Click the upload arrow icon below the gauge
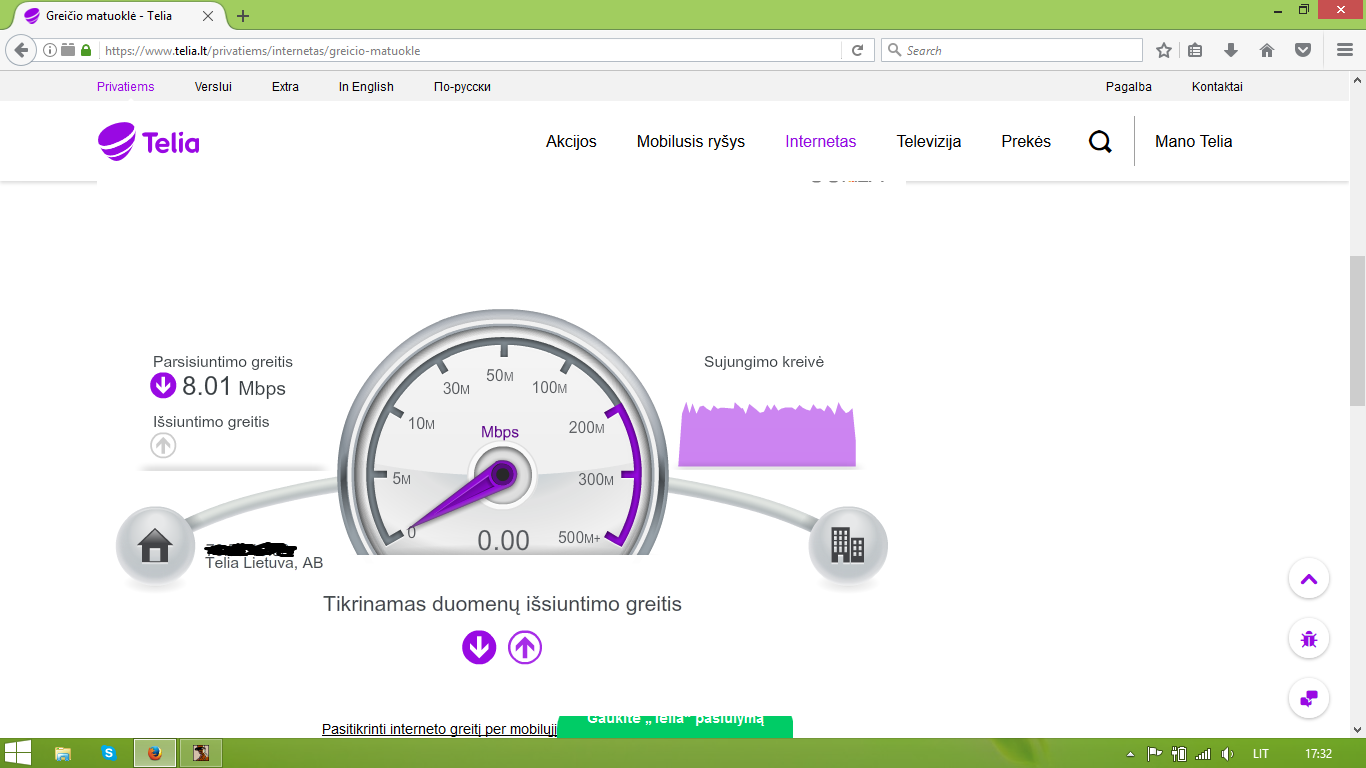Image resolution: width=1366 pixels, height=768 pixels. (525, 647)
